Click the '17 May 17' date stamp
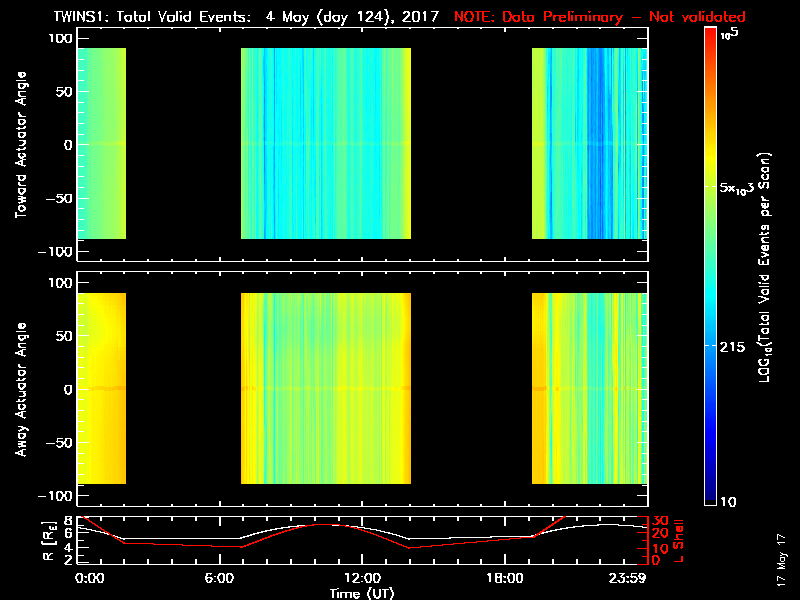This screenshot has height=600, width=800. (x=781, y=560)
